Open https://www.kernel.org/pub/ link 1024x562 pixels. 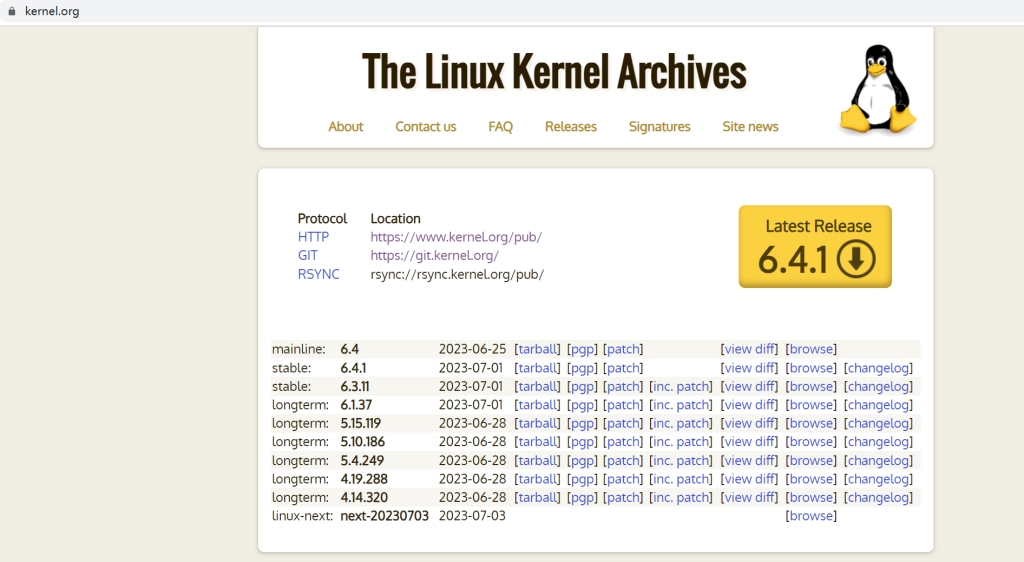pos(456,237)
